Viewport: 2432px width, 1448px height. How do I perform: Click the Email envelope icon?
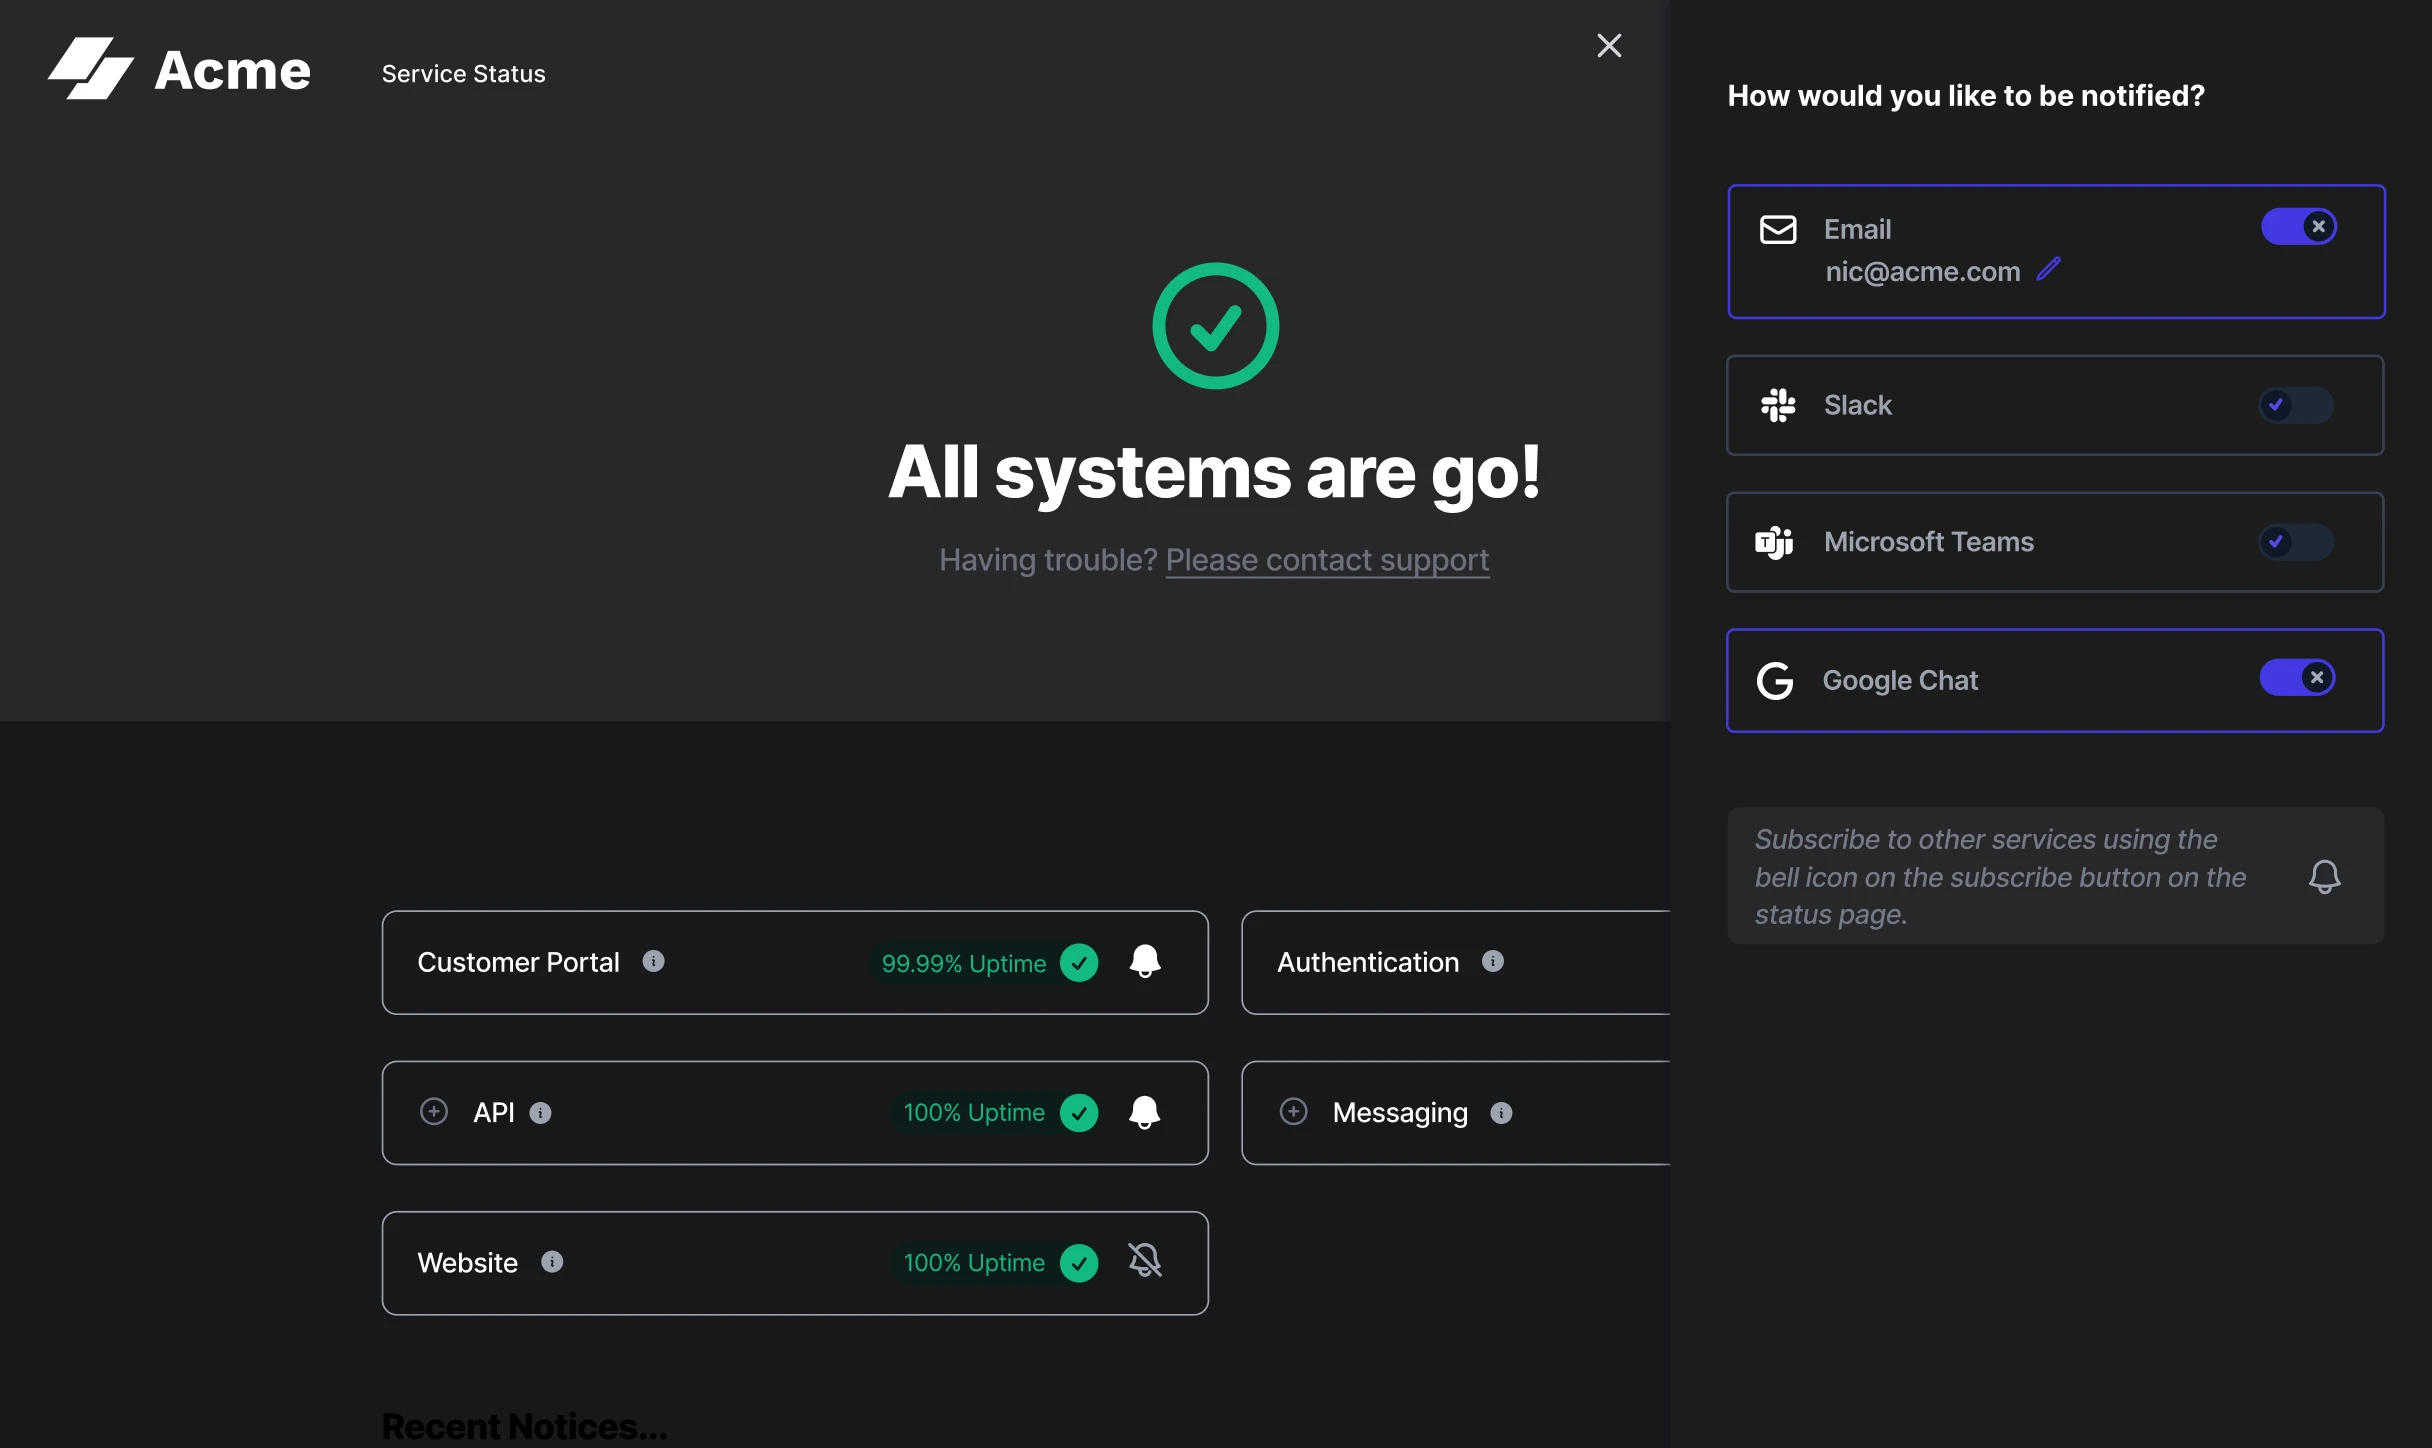coord(1778,229)
